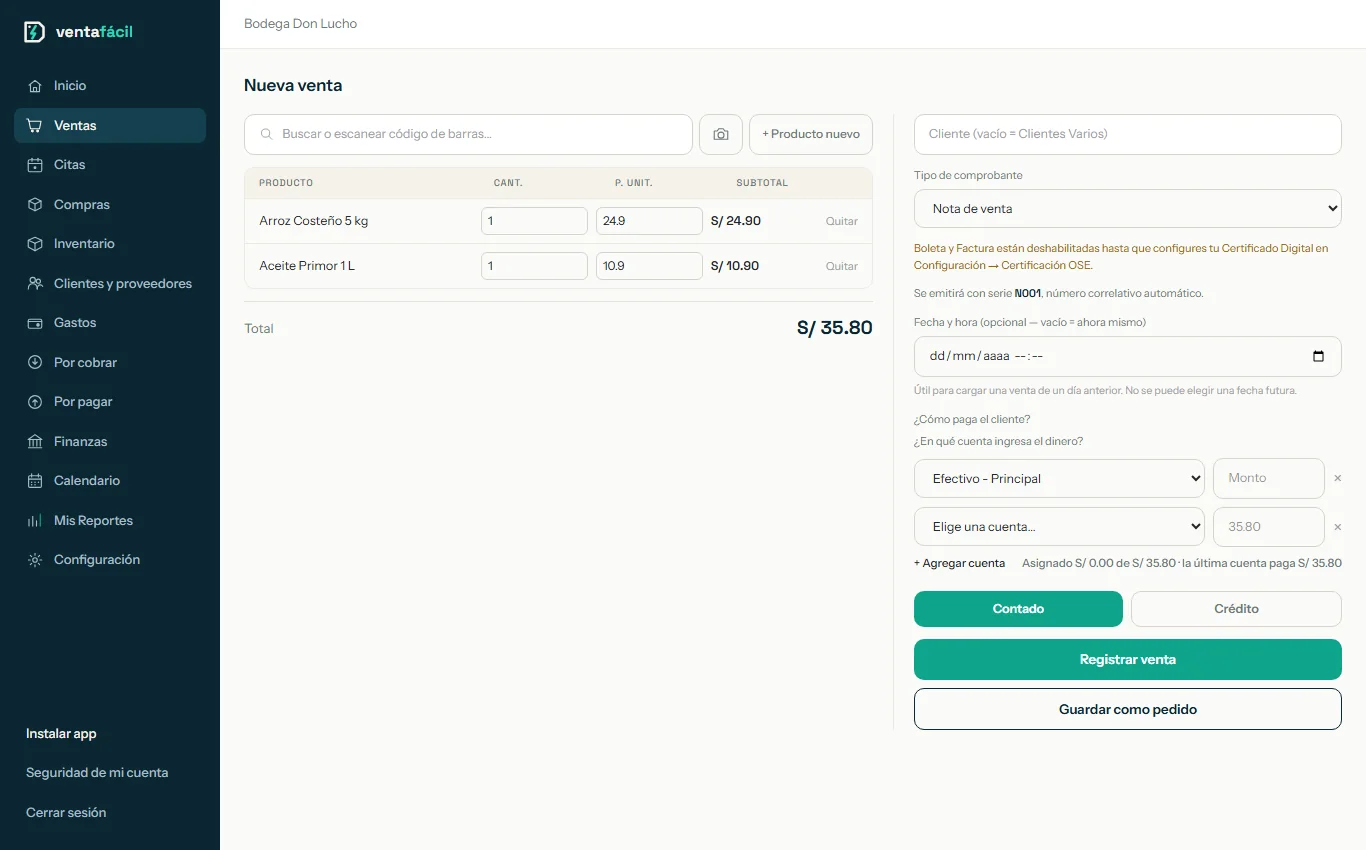Open Seguridad de mi cuenta
Image resolution: width=1366 pixels, height=850 pixels.
coord(97,773)
